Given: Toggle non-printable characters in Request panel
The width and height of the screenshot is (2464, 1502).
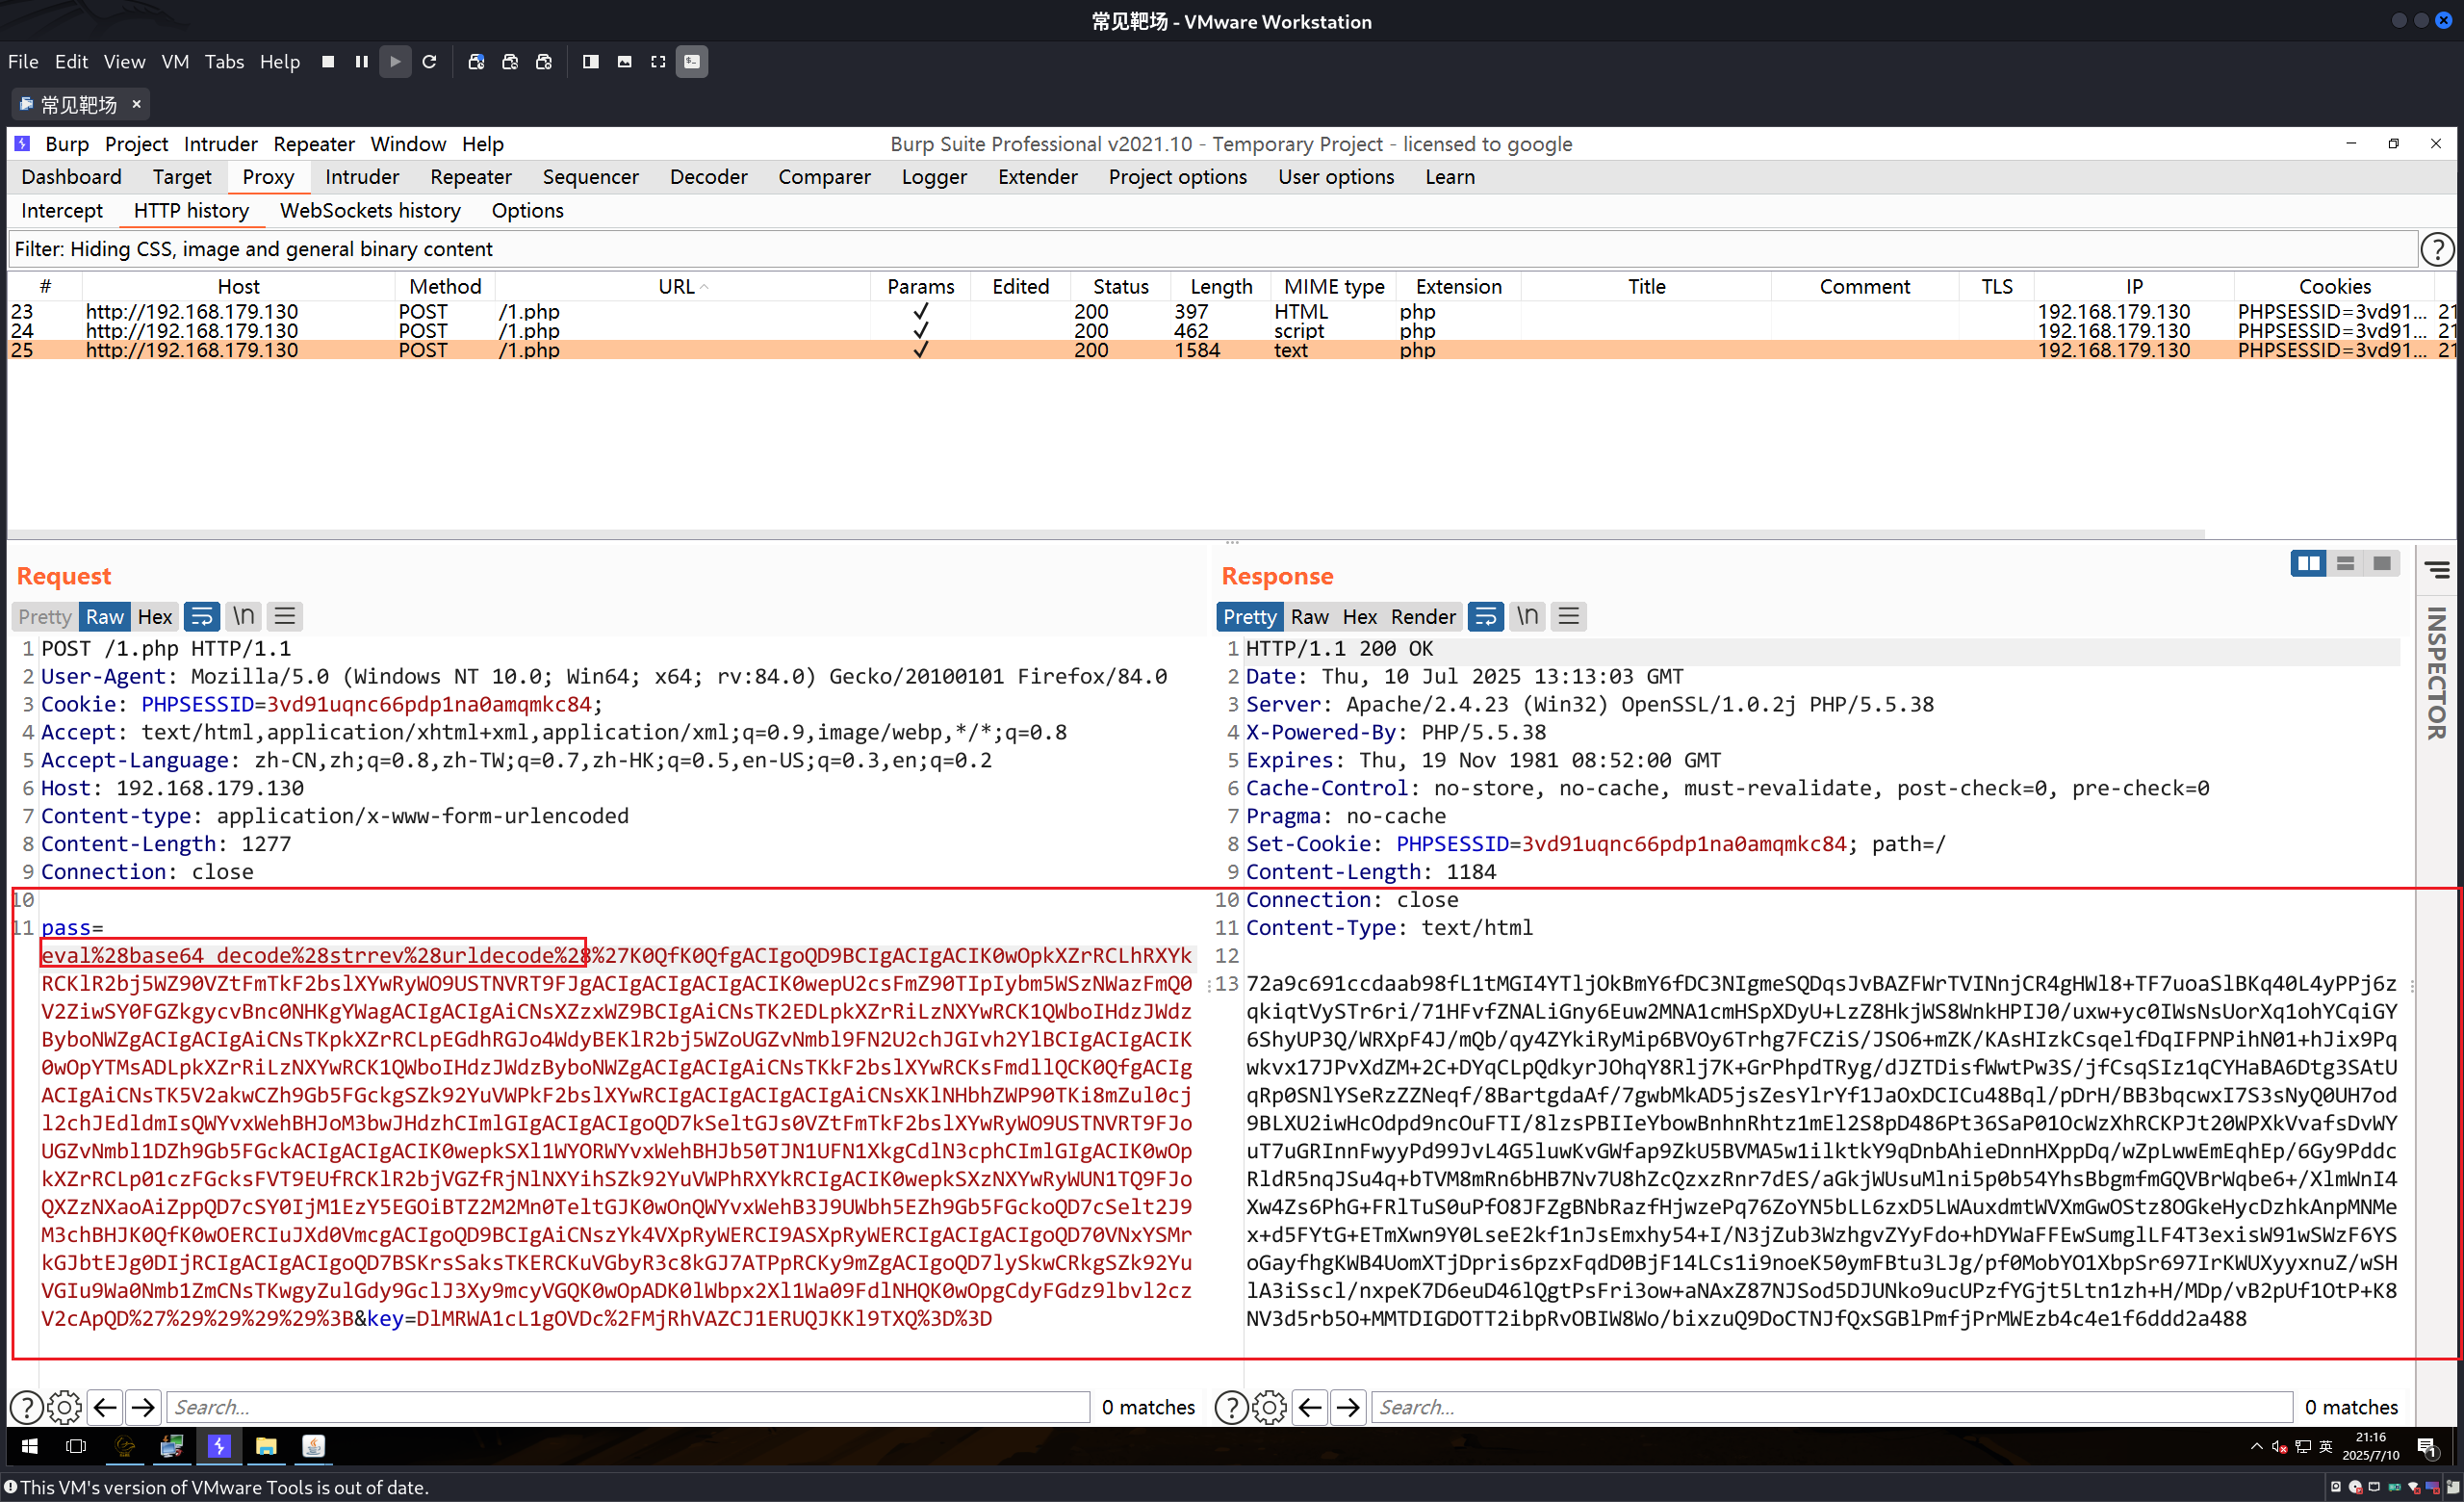Looking at the screenshot, I should coord(243,616).
